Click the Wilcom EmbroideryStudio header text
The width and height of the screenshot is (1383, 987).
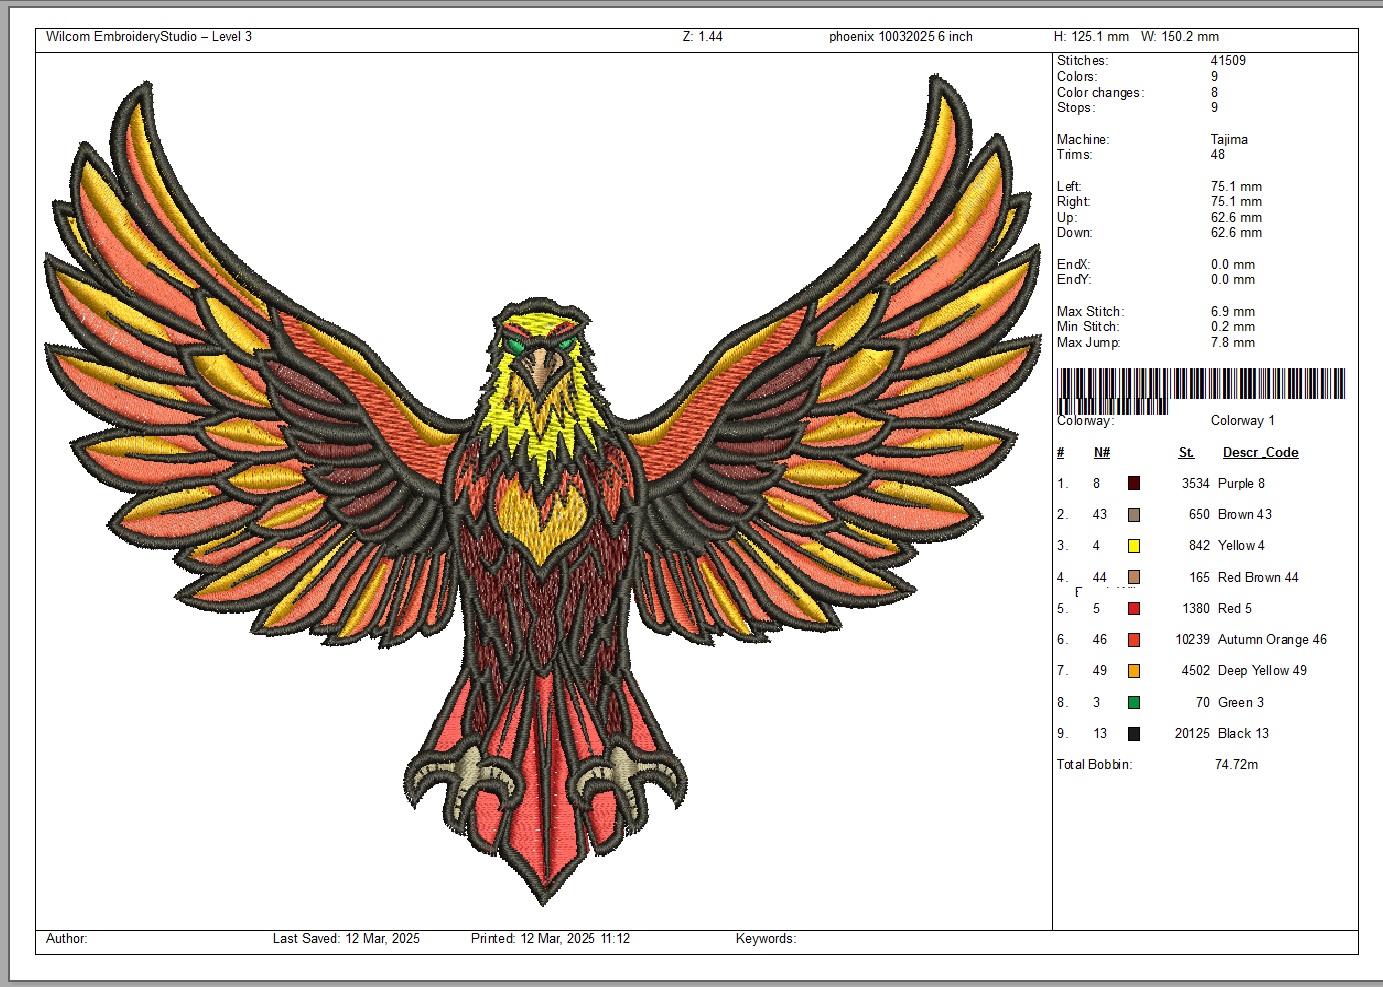coord(149,37)
